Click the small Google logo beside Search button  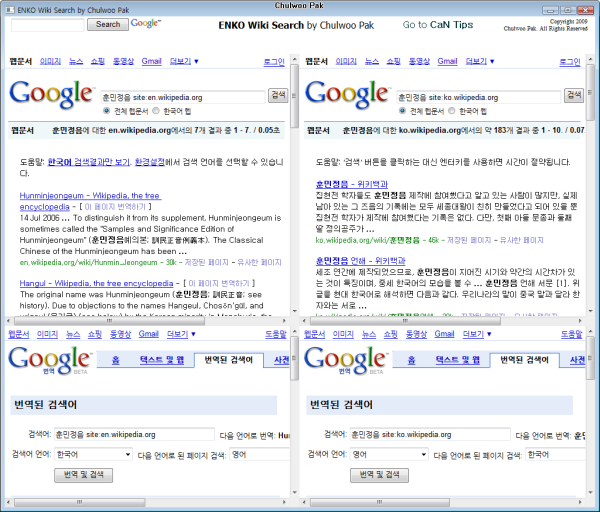click(146, 23)
